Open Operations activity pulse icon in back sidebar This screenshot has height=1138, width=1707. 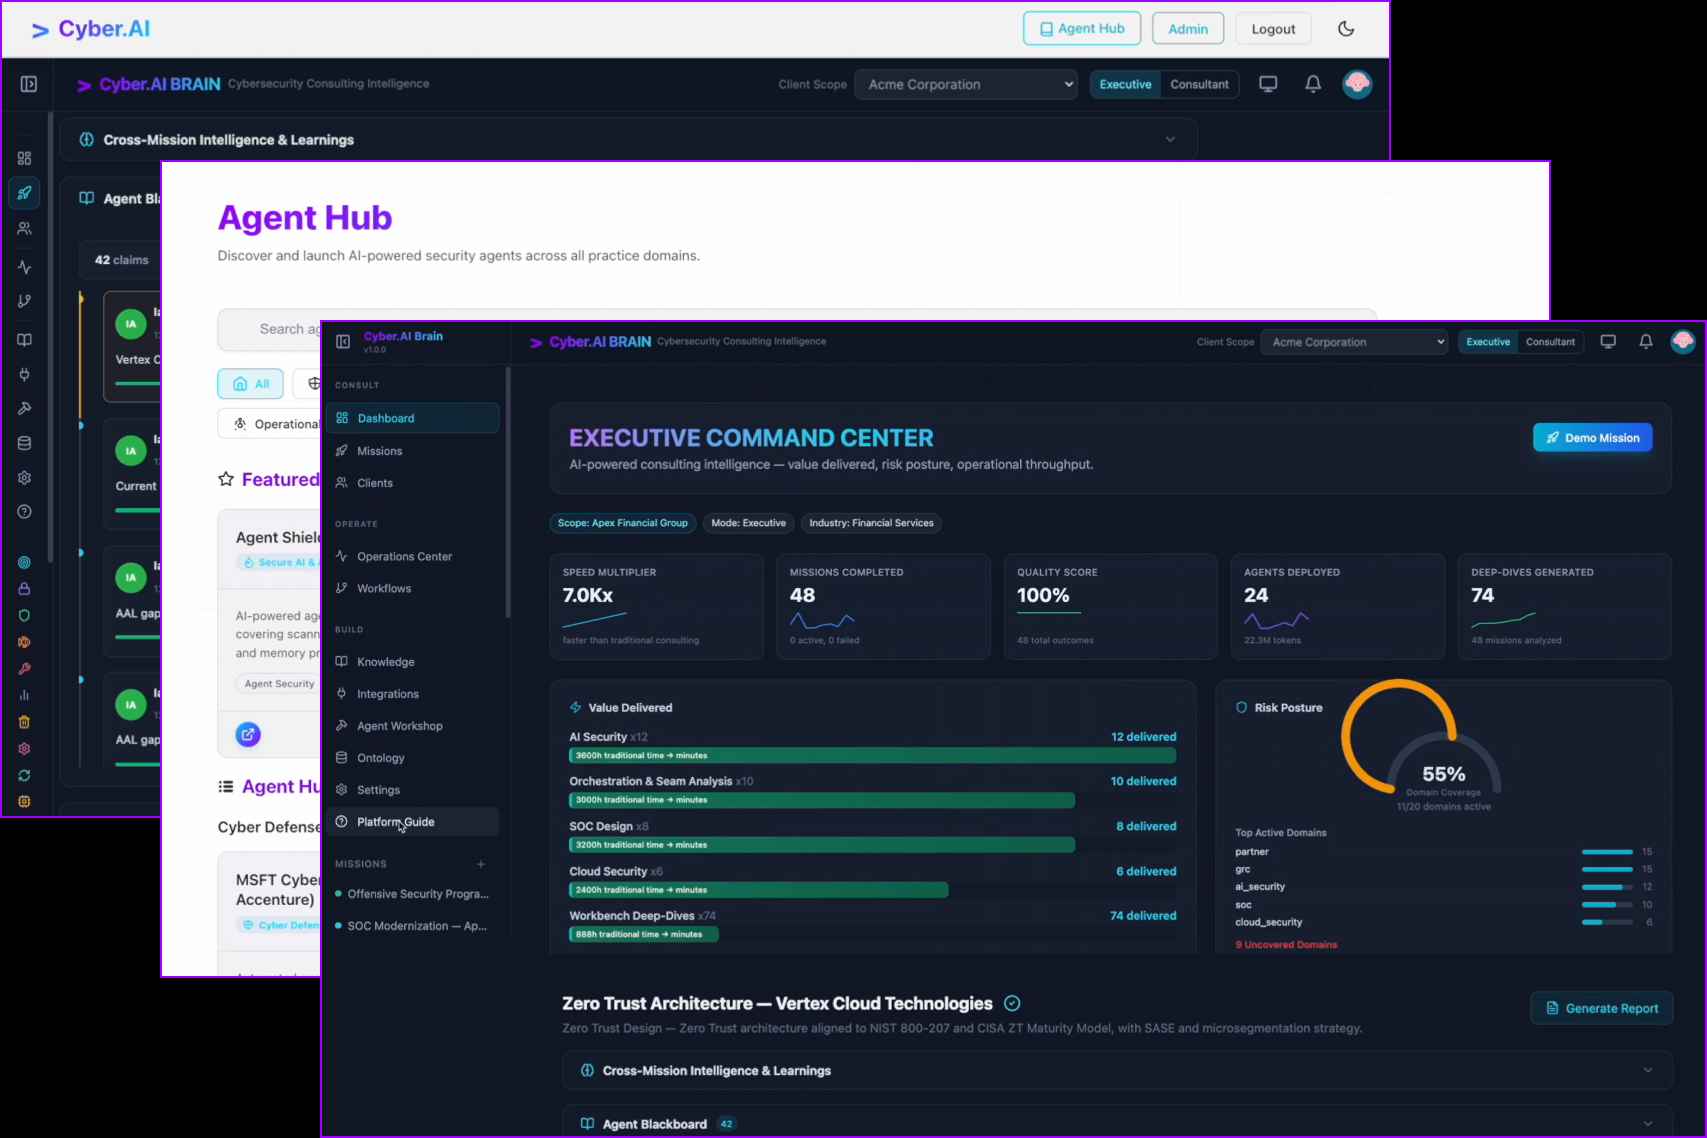point(24,267)
